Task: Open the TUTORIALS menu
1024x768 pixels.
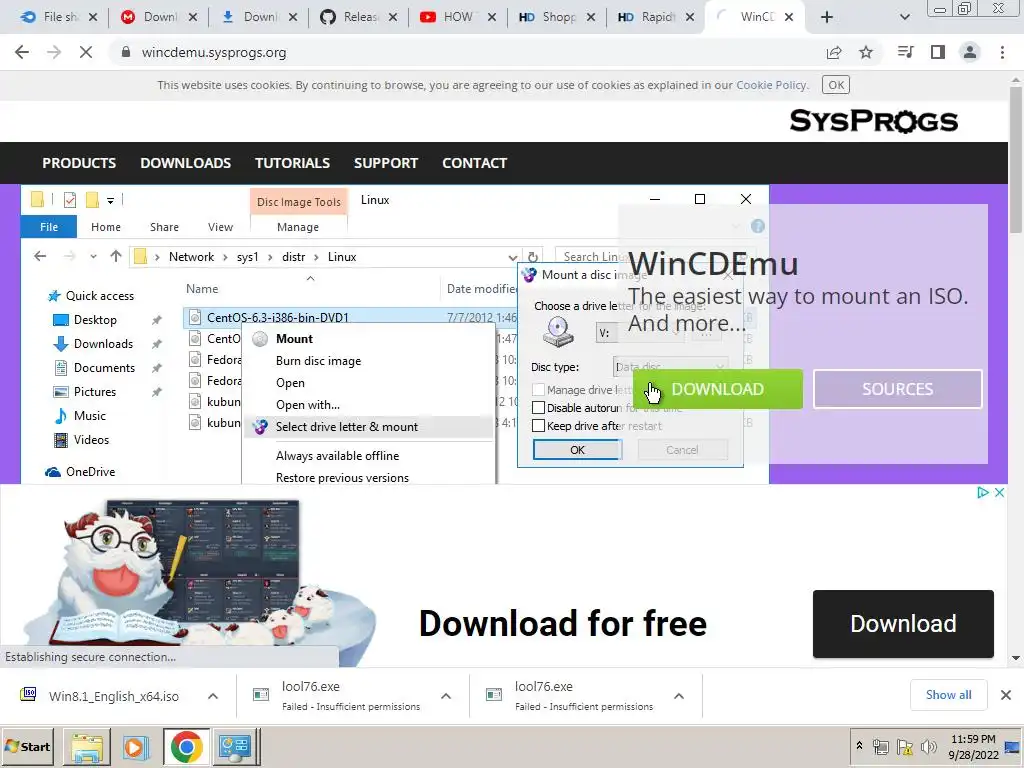Action: (293, 163)
